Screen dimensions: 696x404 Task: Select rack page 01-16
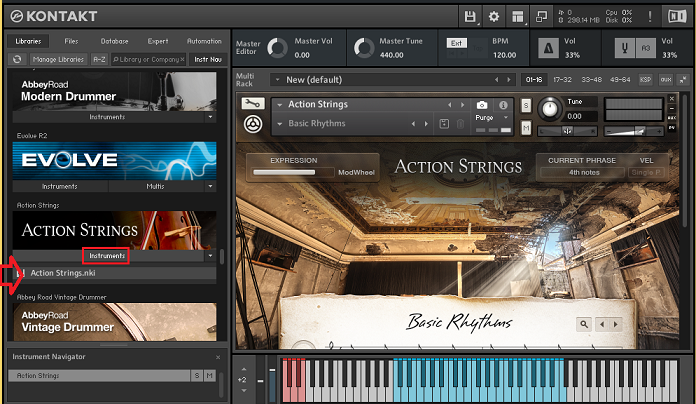pos(534,80)
